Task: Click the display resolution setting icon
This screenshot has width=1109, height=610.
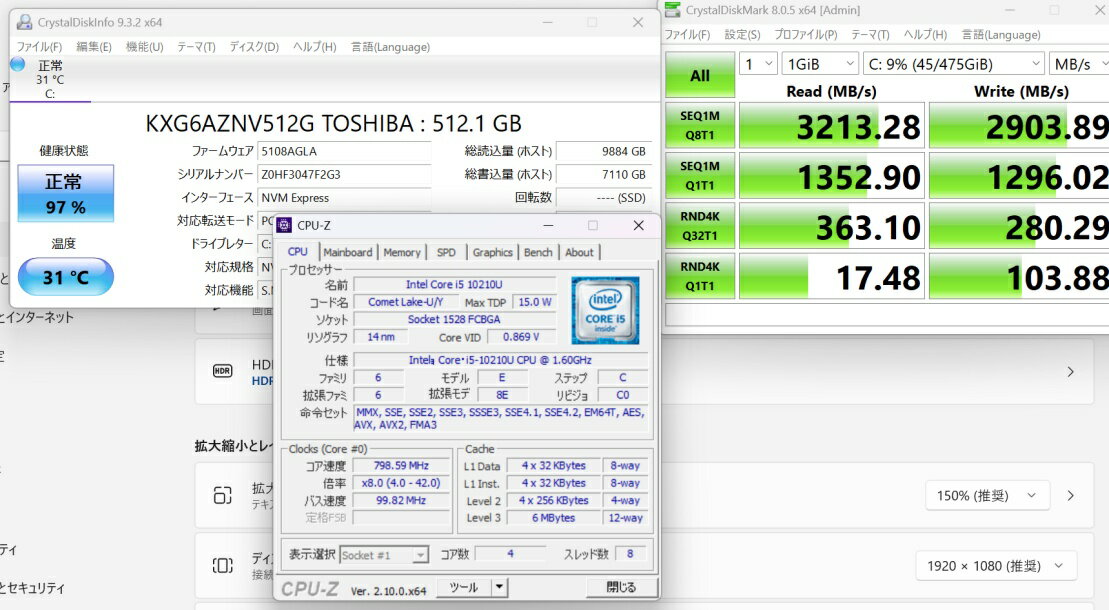Action: [x=222, y=565]
